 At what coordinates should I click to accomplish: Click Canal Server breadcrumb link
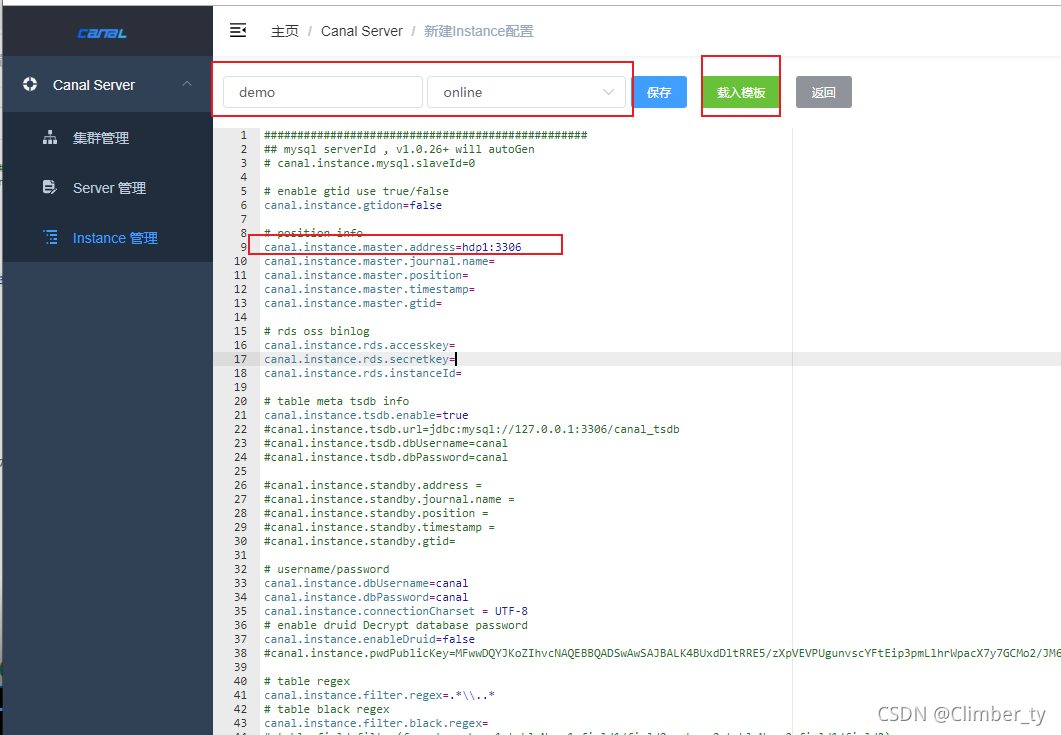[x=361, y=31]
